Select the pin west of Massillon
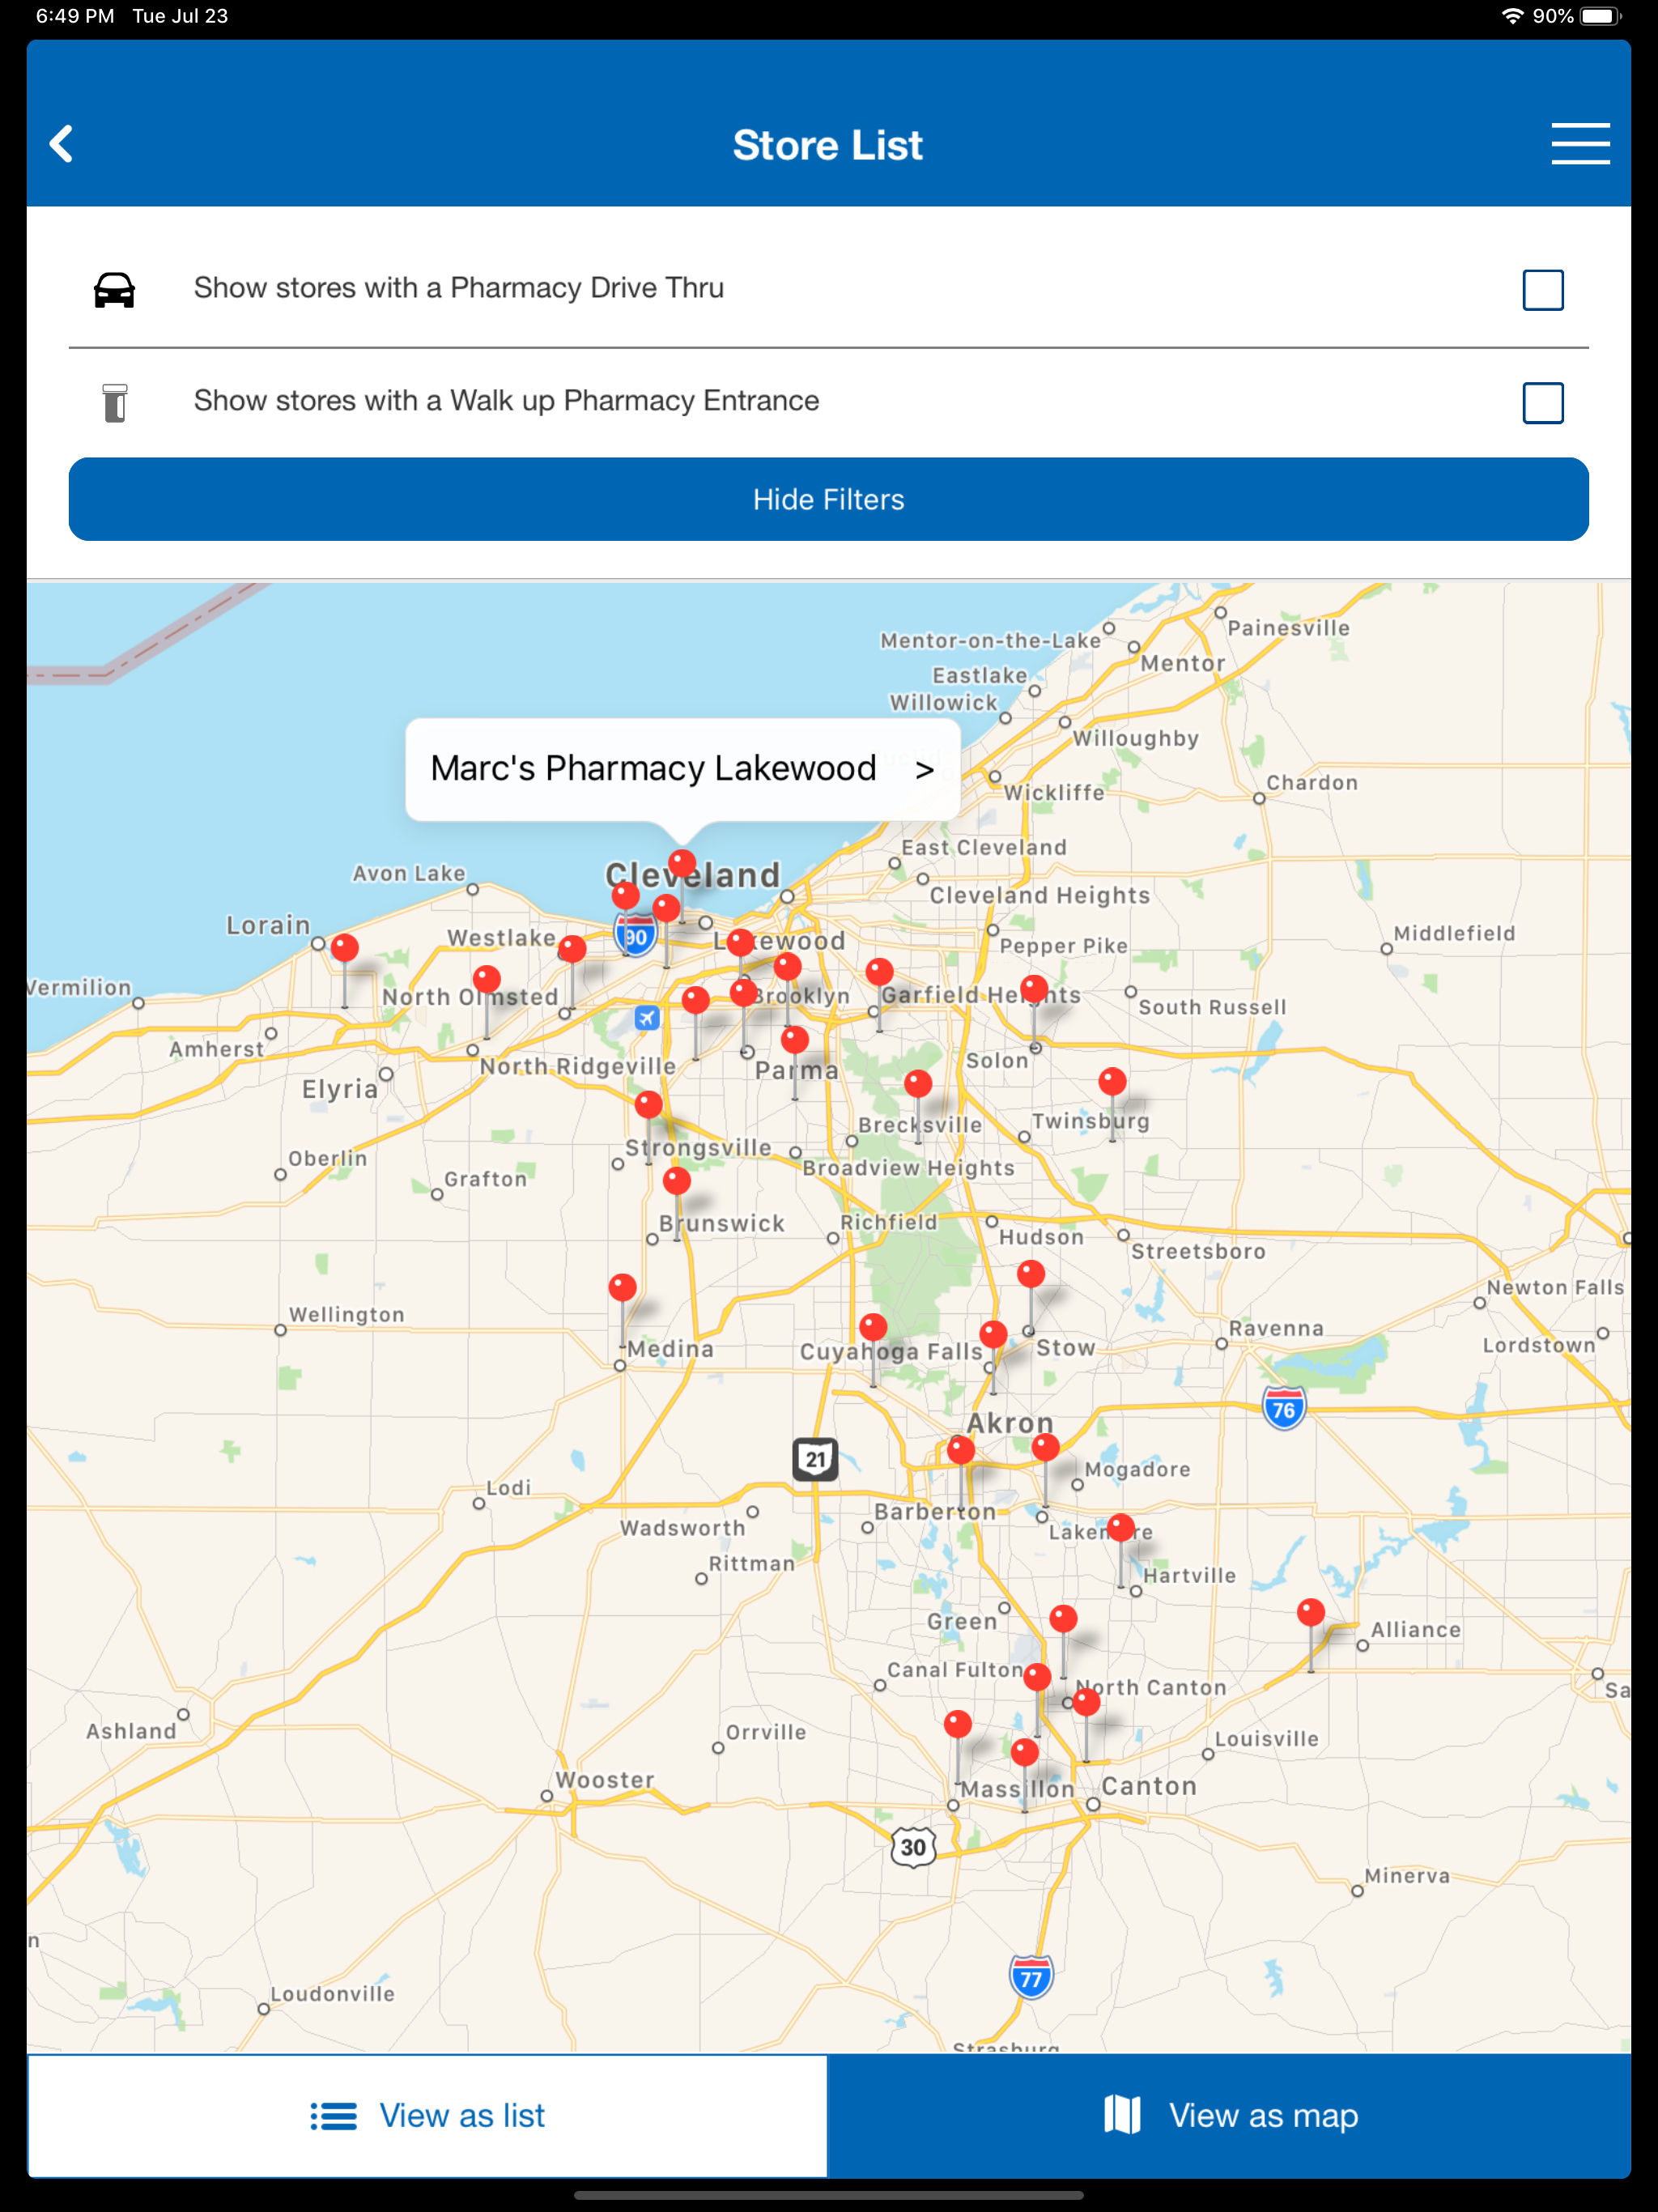Viewport: 1658px width, 2212px height. pos(957,1723)
